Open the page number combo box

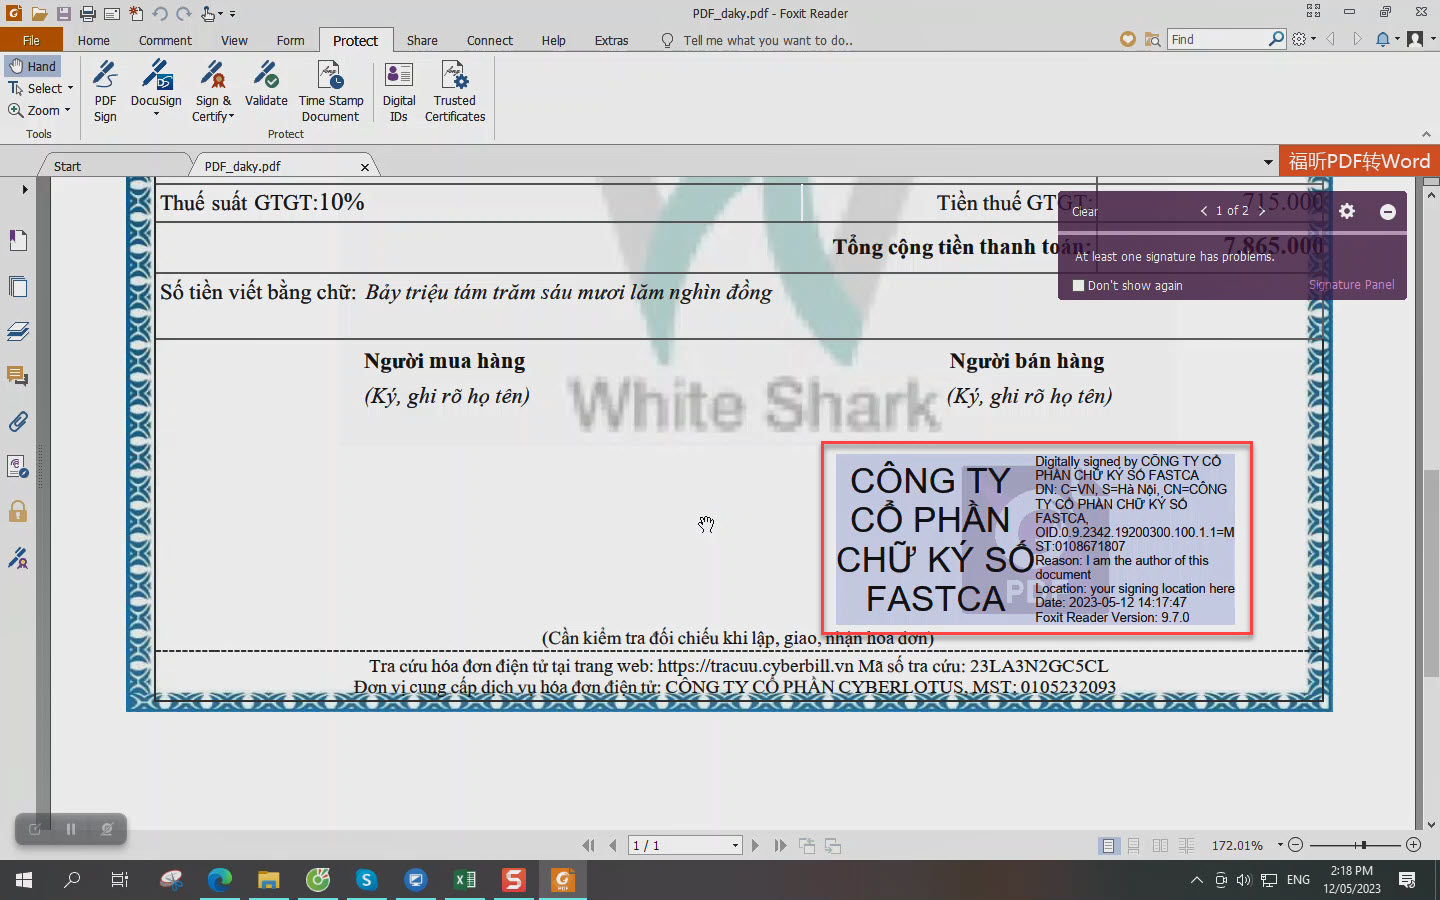[x=685, y=846]
